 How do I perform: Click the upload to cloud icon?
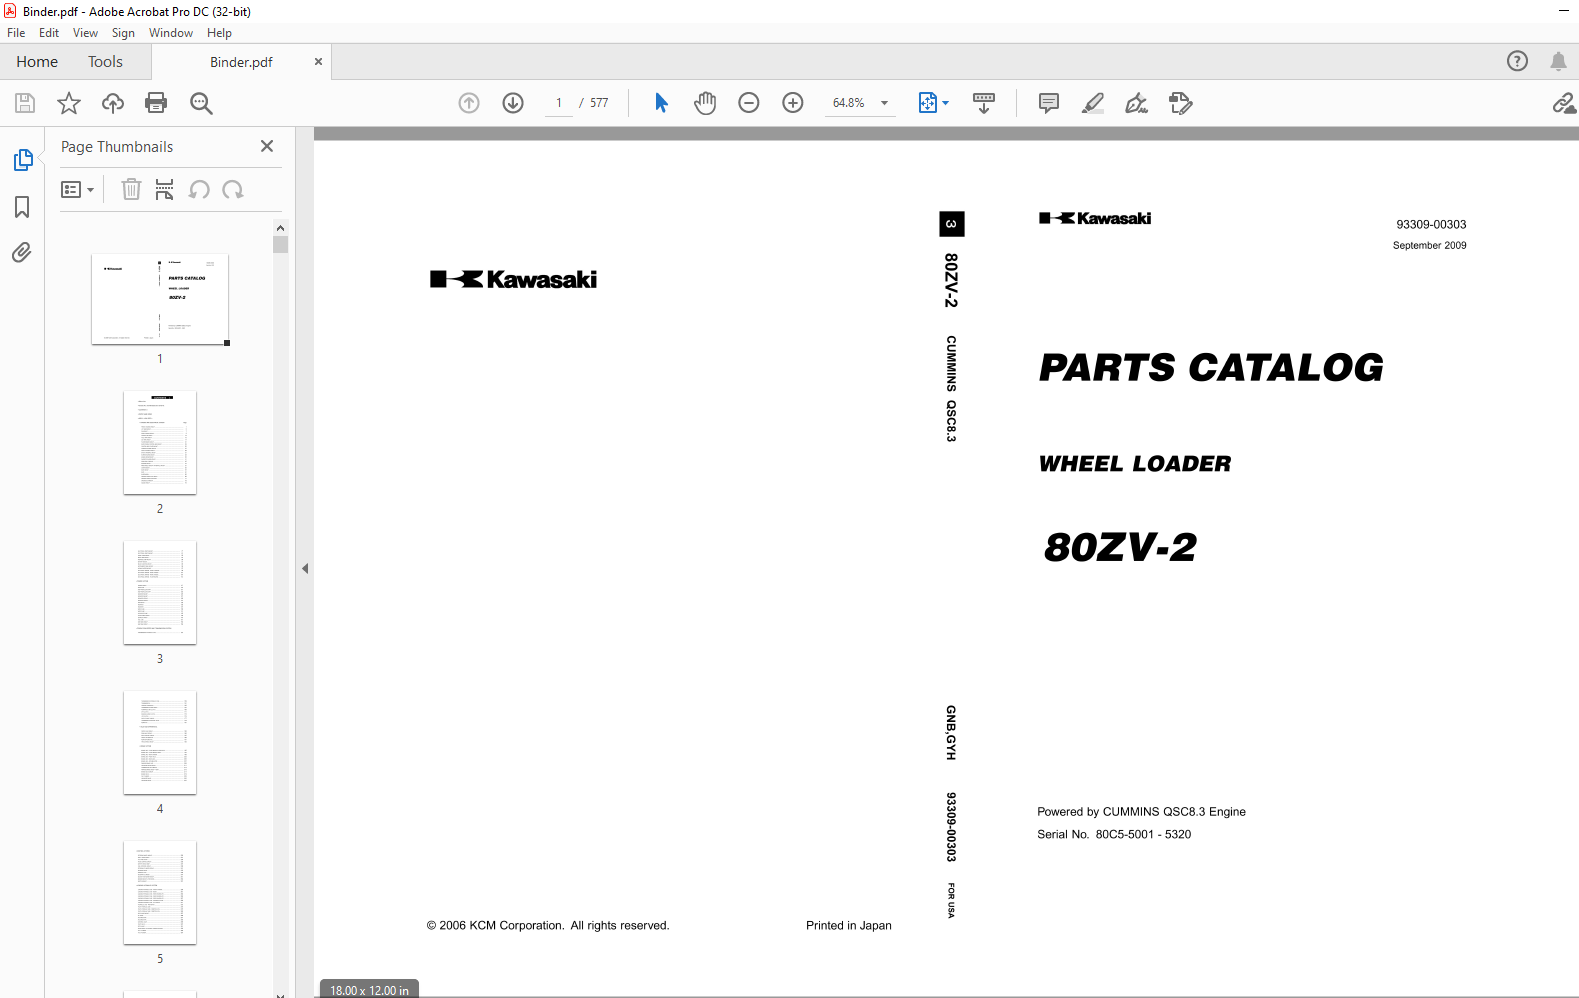[x=113, y=103]
